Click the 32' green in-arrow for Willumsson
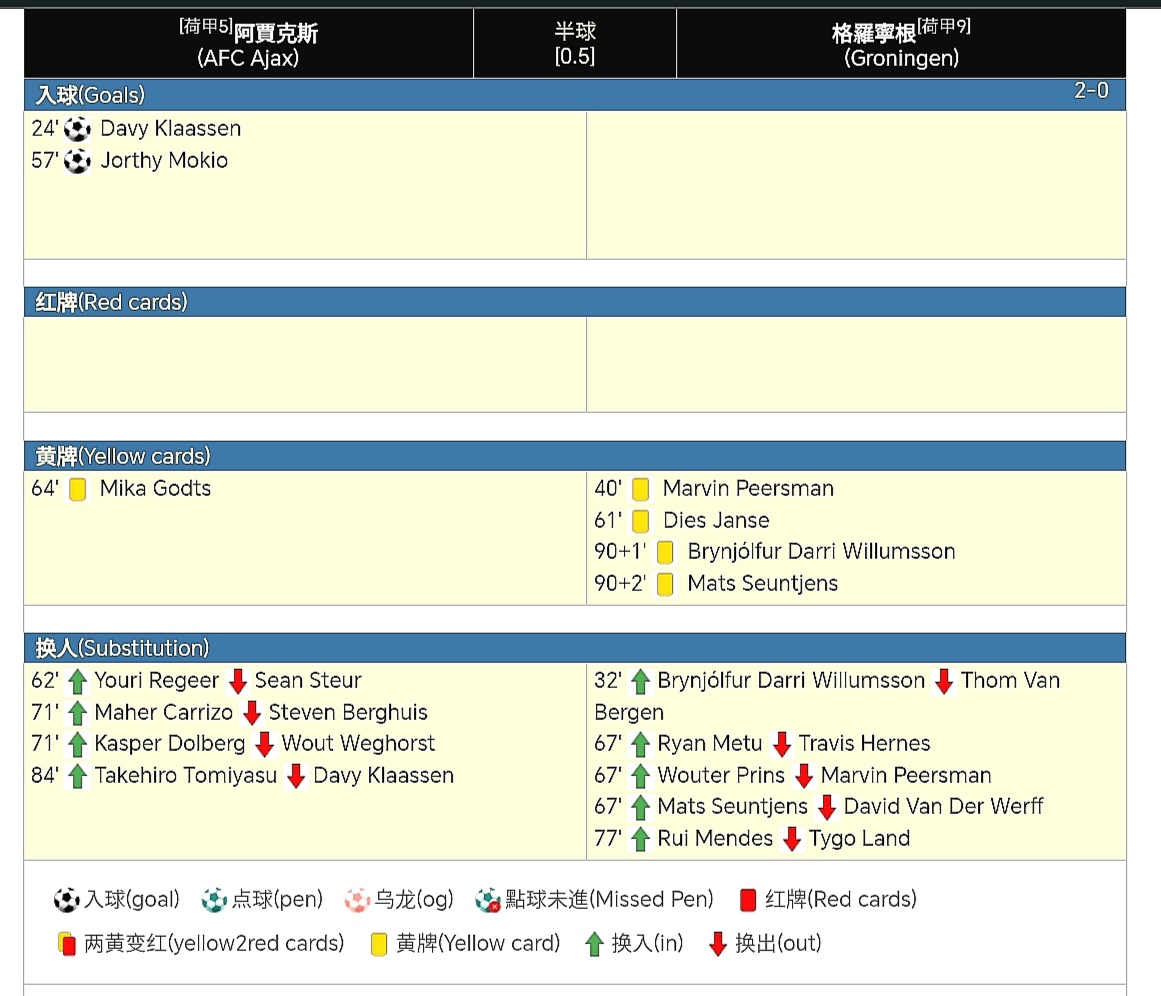The image size is (1161, 996). tap(641, 681)
